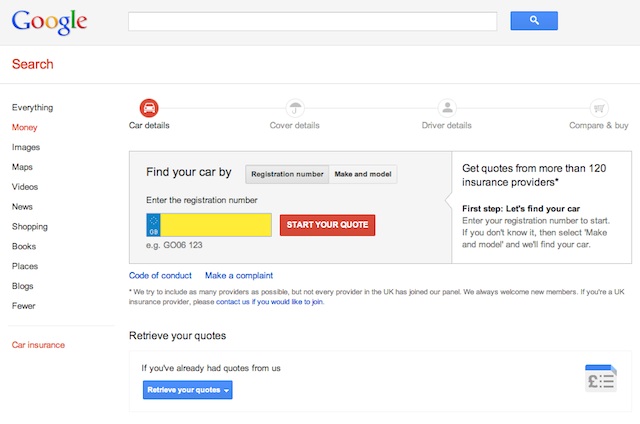Select Shopping in the sidebar
The image size is (640, 424).
30,226
